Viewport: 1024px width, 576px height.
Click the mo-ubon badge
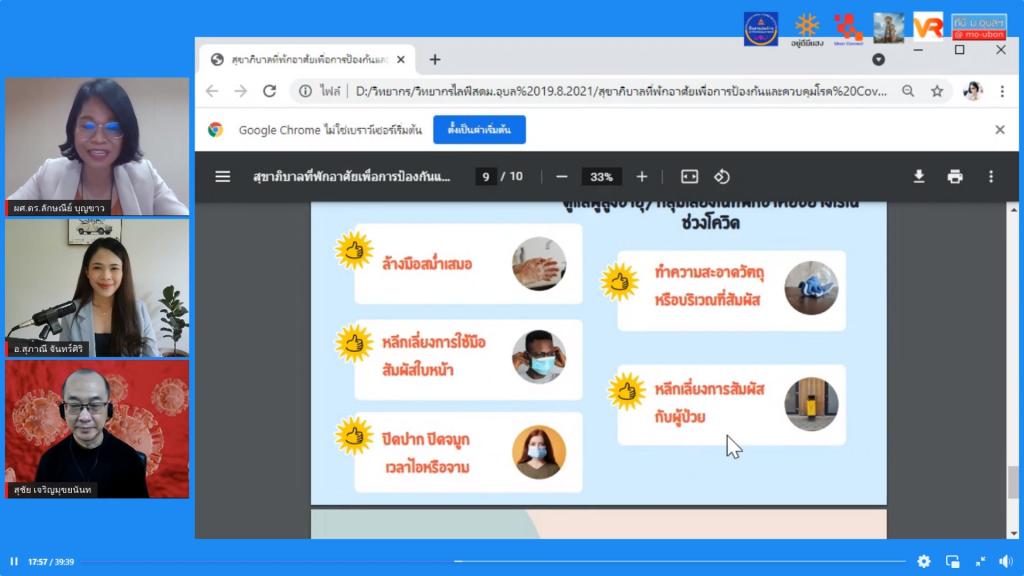[978, 27]
